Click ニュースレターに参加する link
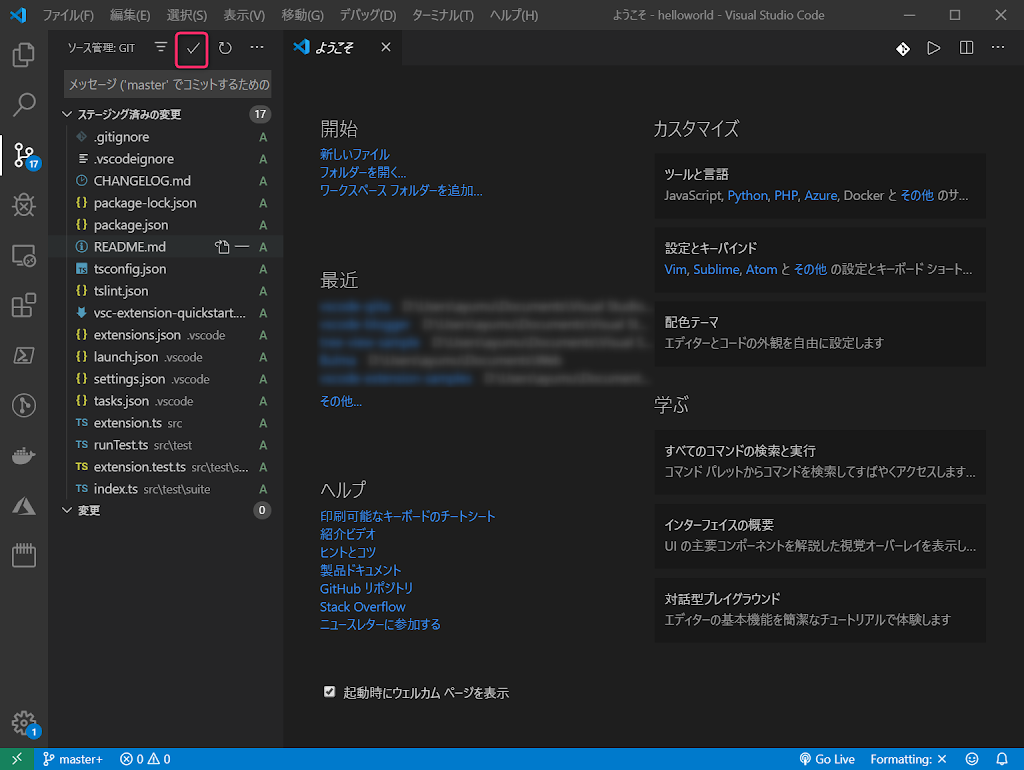The height and width of the screenshot is (770, 1024). coord(380,624)
